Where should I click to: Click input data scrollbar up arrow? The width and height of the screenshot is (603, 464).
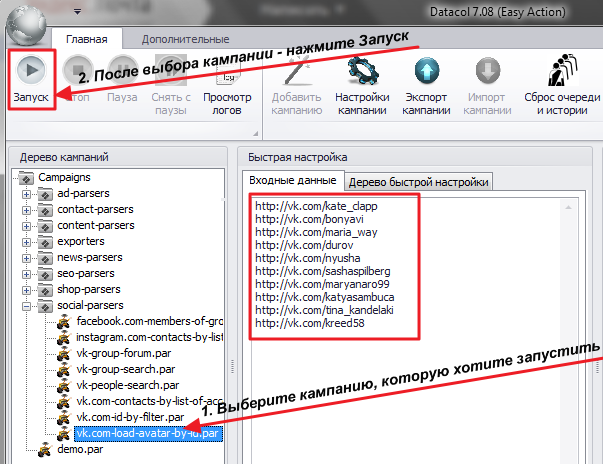568,208
